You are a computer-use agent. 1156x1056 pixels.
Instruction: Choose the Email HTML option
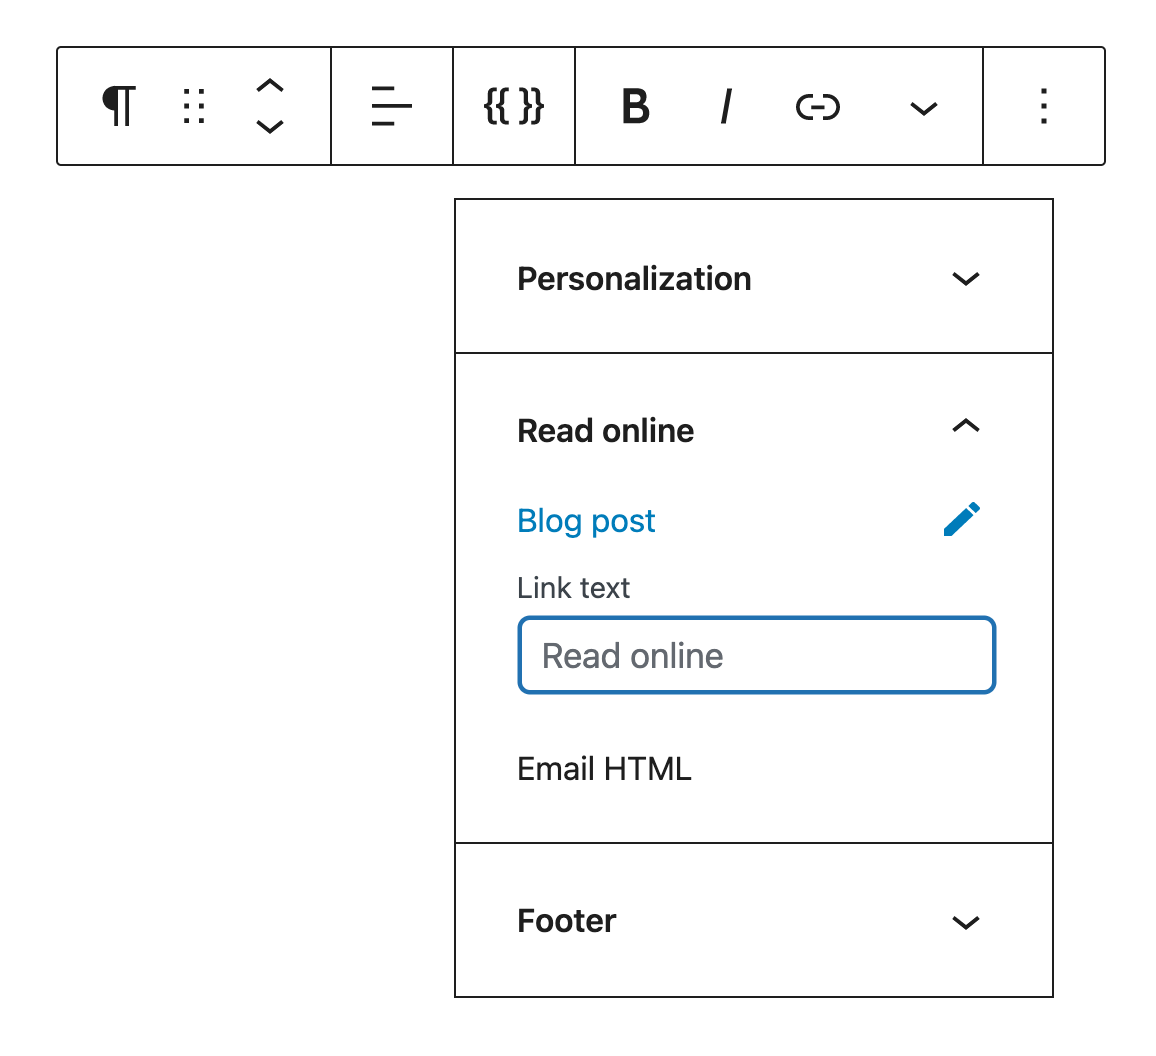click(x=604, y=769)
